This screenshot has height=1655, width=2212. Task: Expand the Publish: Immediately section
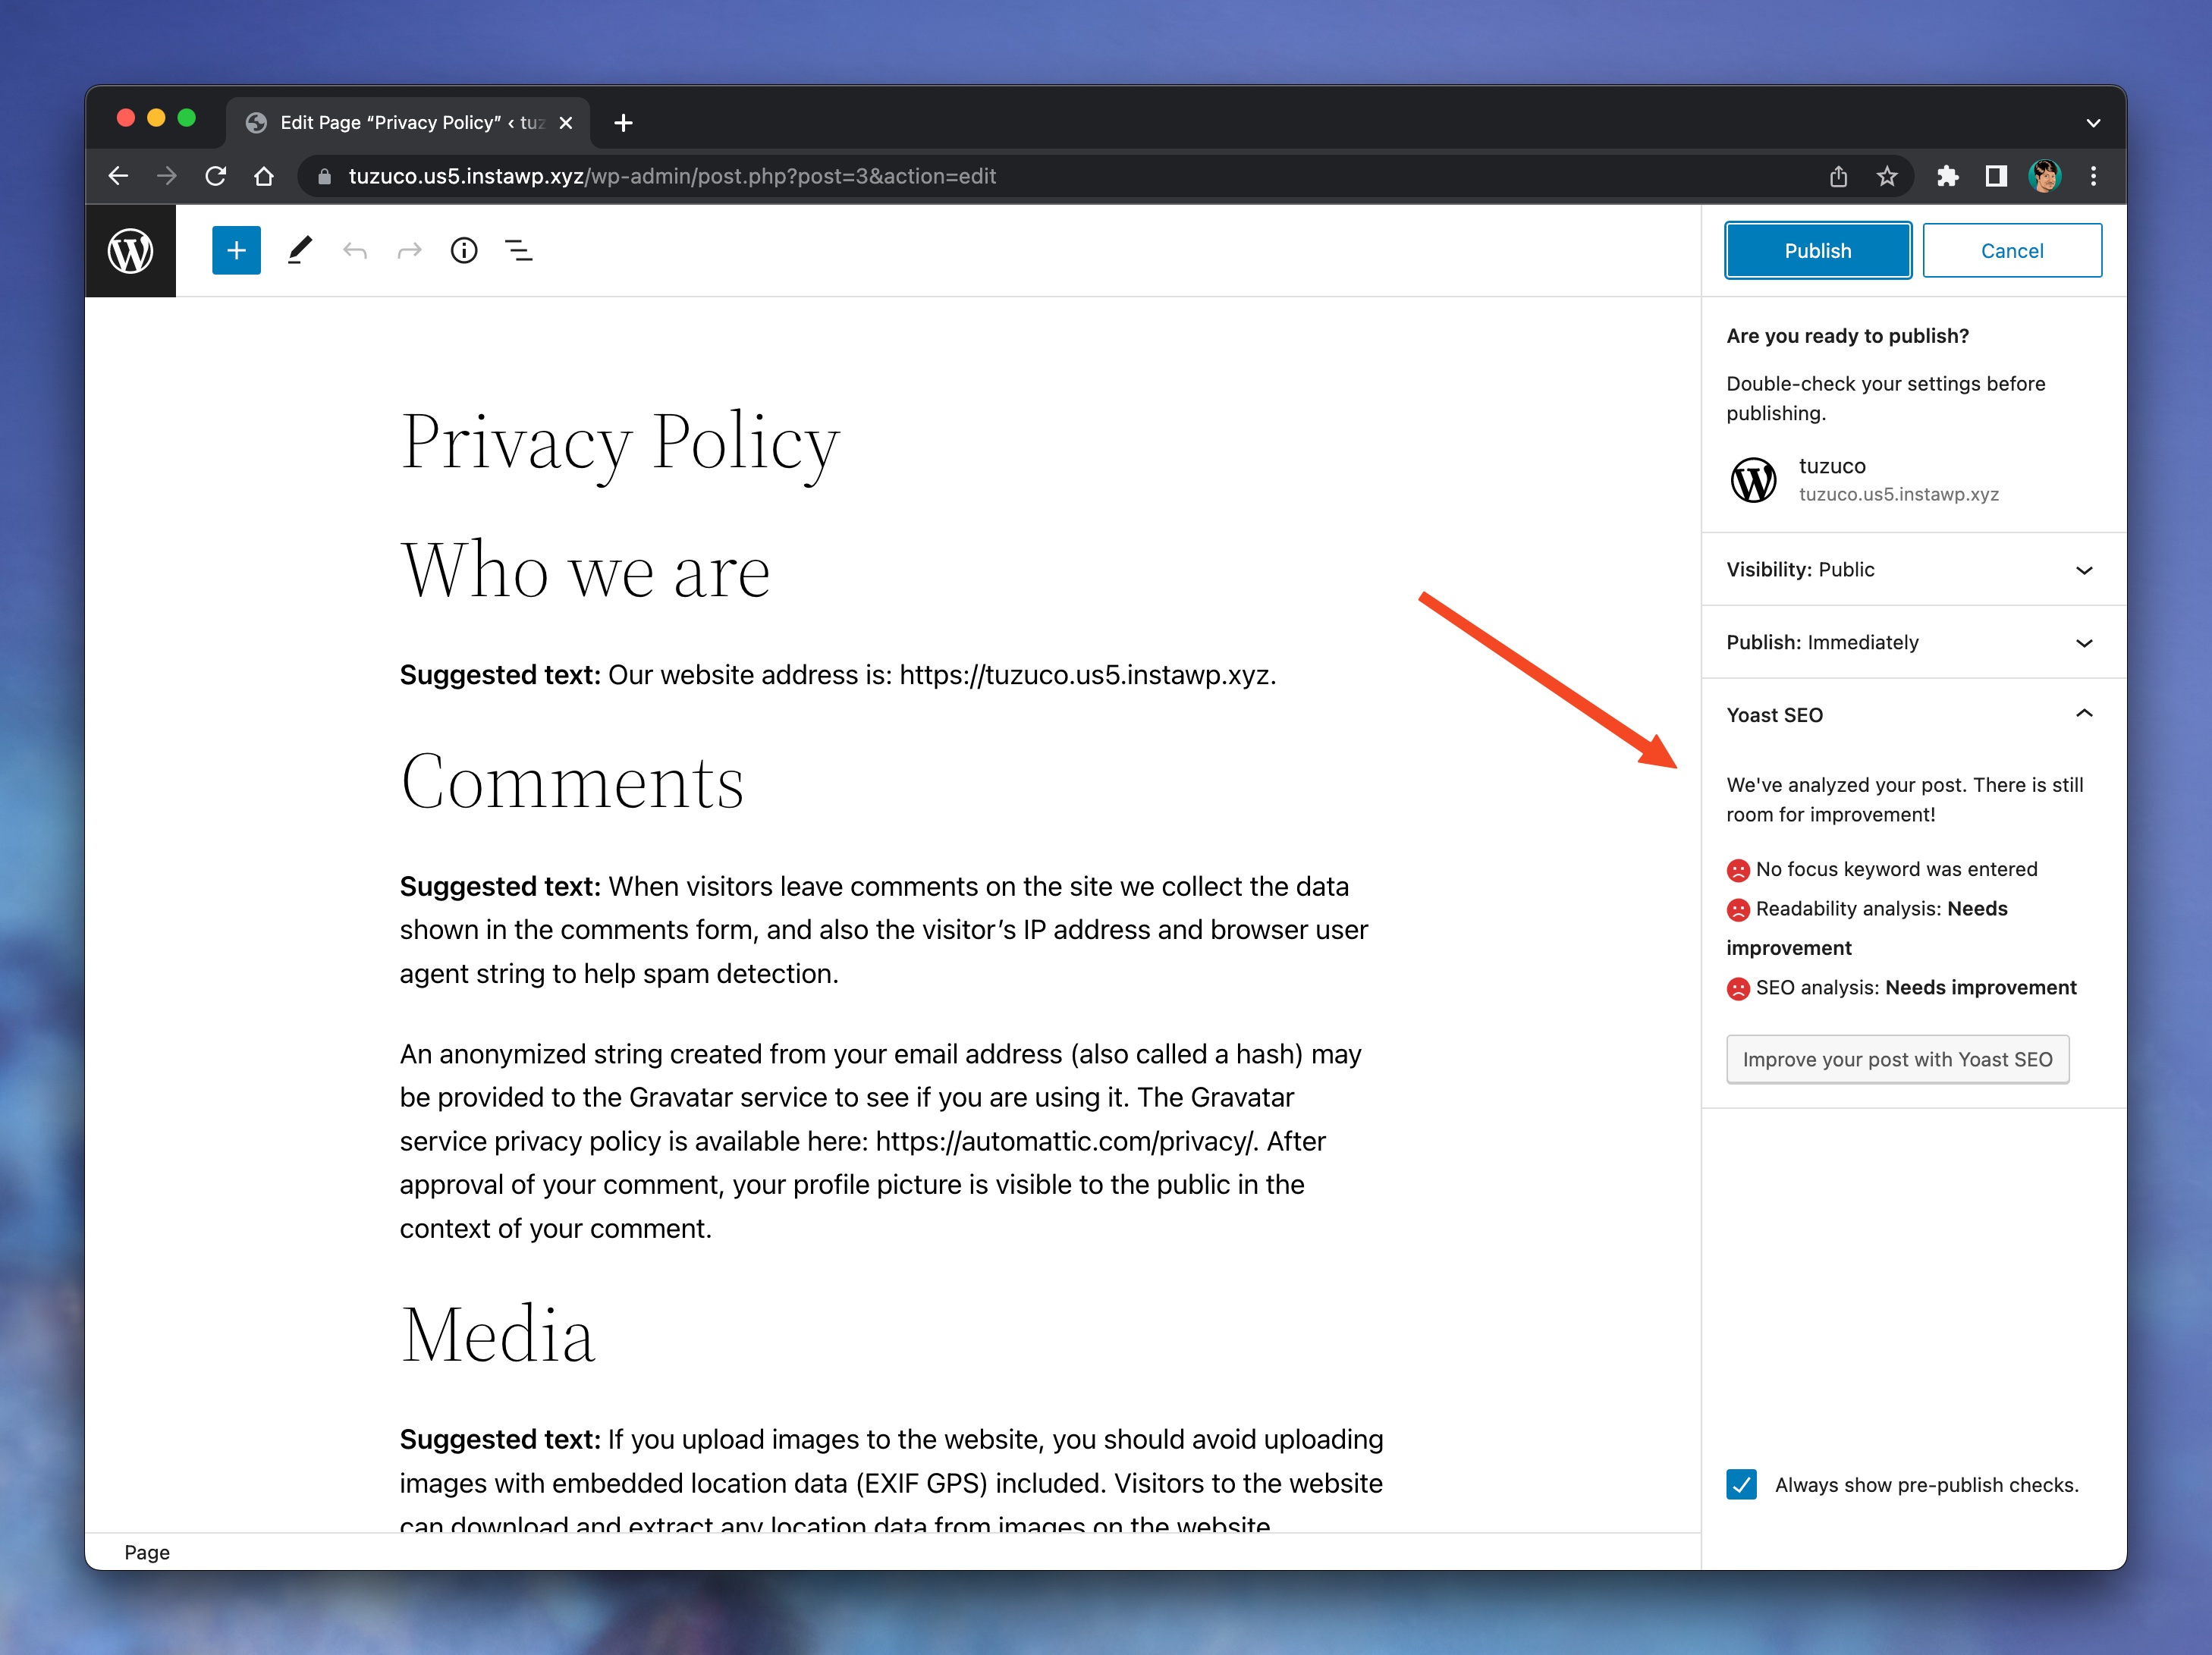coord(1911,642)
